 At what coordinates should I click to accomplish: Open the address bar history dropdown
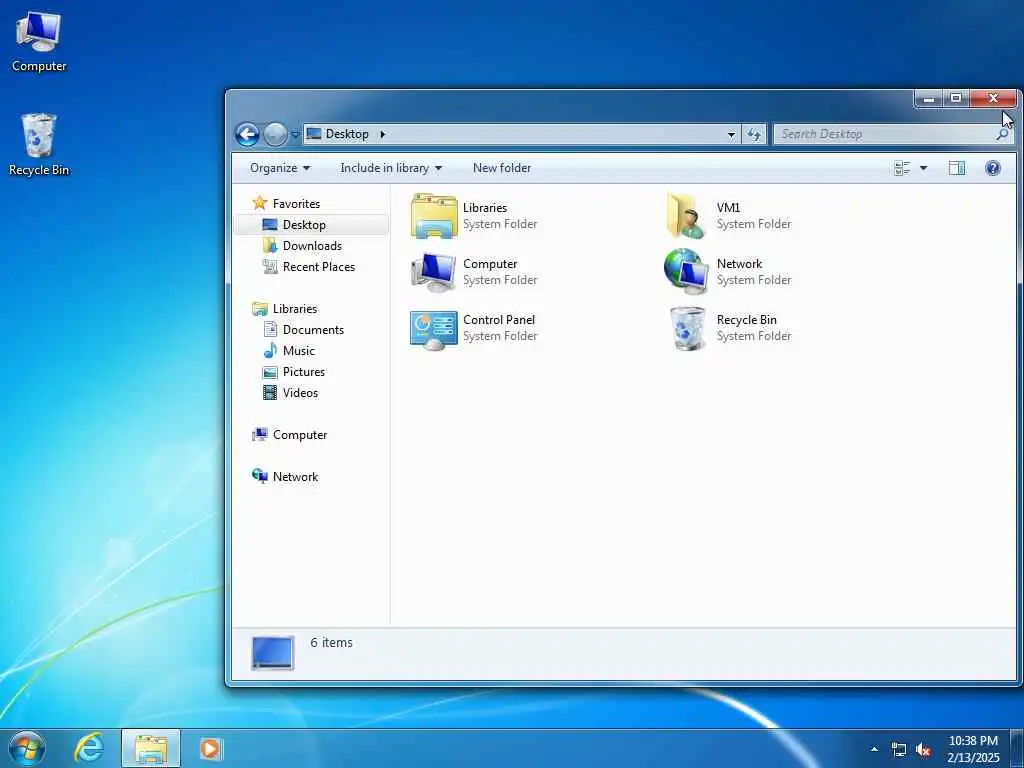pyautogui.click(x=731, y=135)
